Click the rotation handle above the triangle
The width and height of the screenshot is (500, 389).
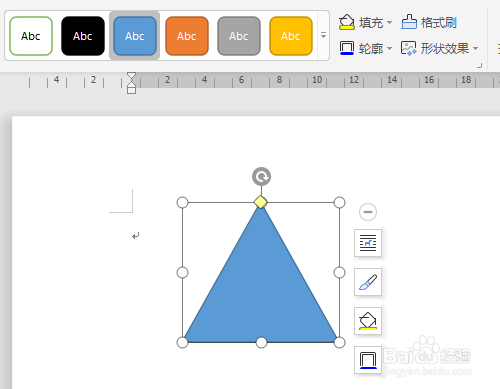(261, 176)
